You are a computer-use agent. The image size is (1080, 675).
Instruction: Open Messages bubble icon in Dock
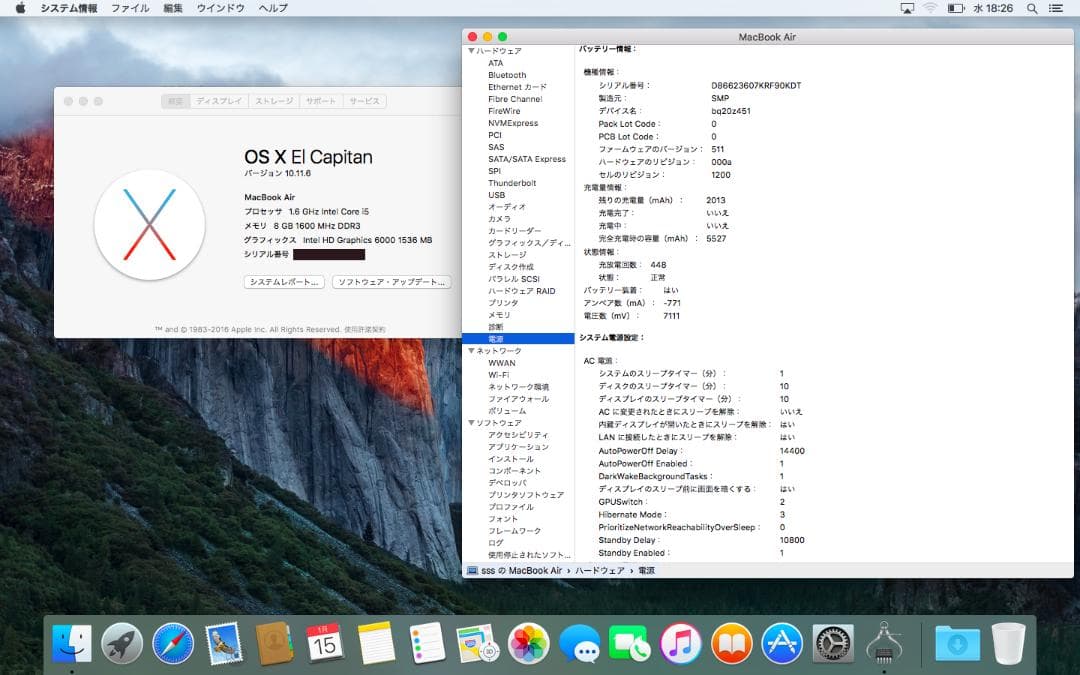tap(579, 643)
